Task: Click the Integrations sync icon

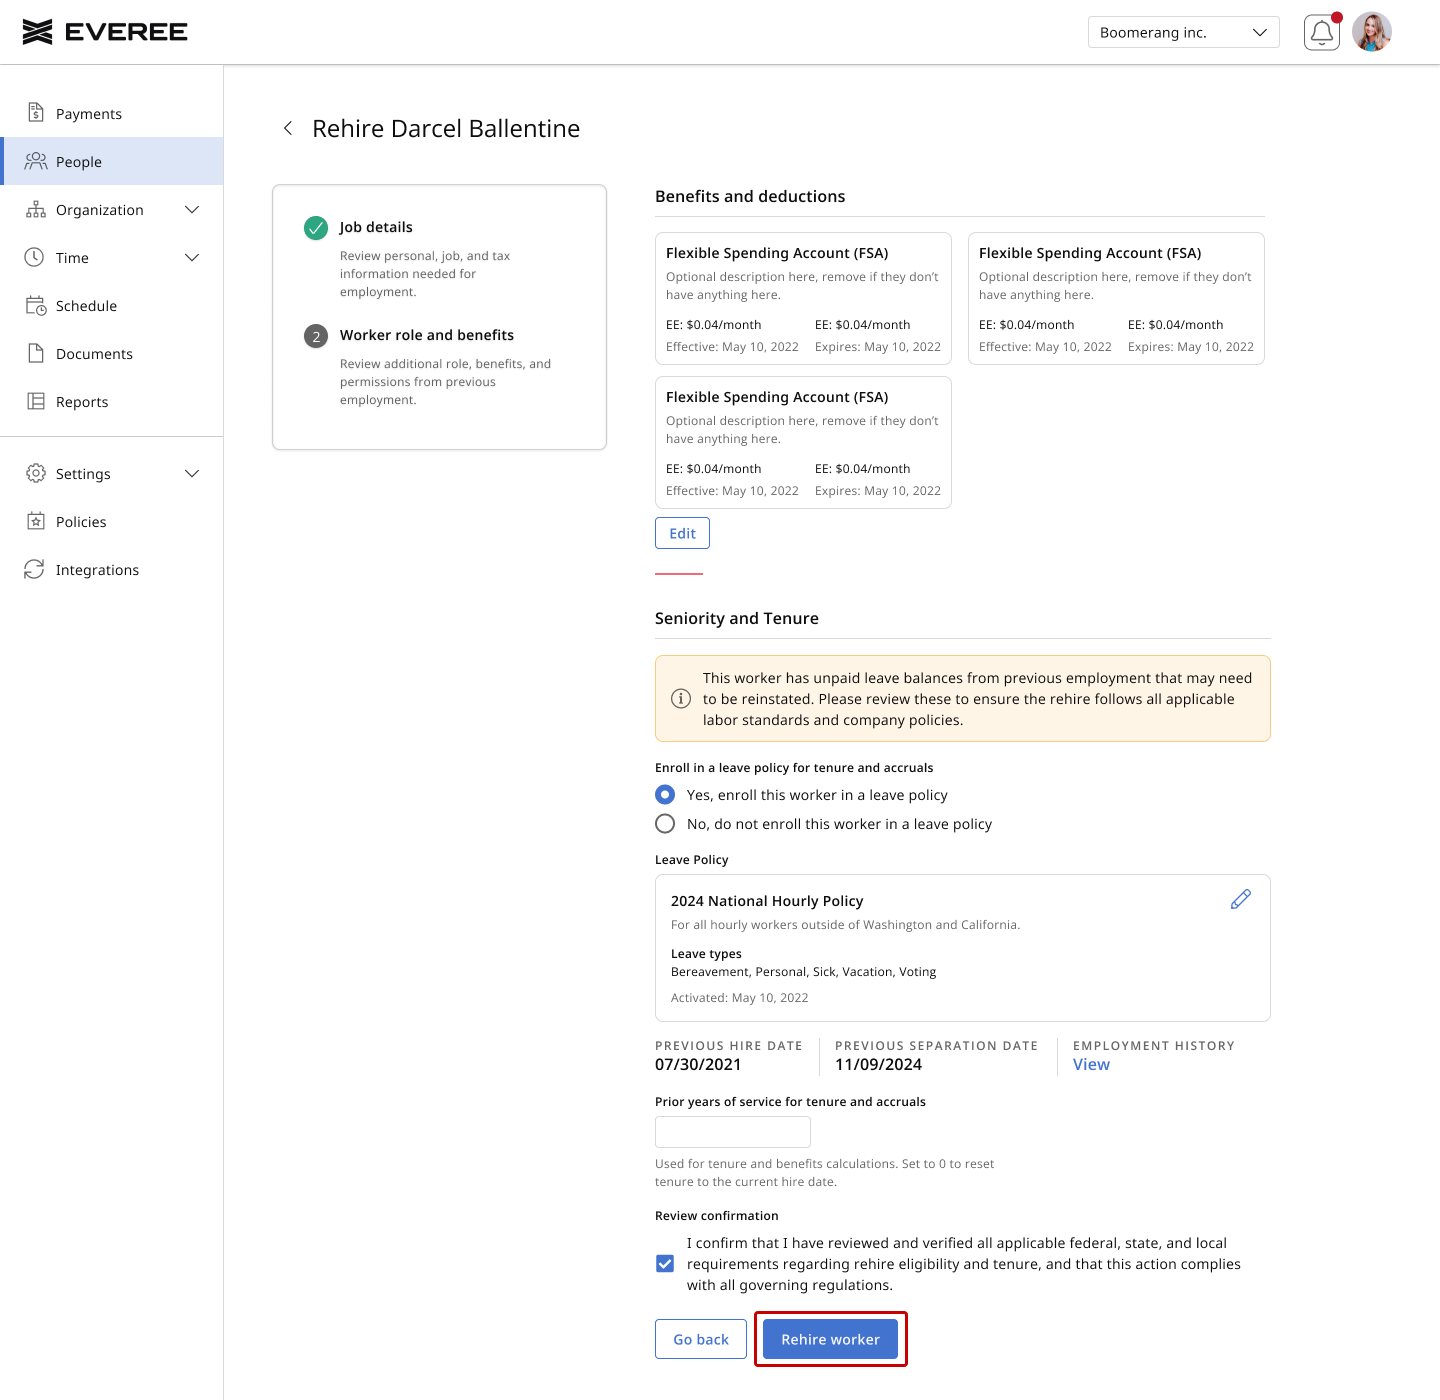Action: pyautogui.click(x=34, y=569)
